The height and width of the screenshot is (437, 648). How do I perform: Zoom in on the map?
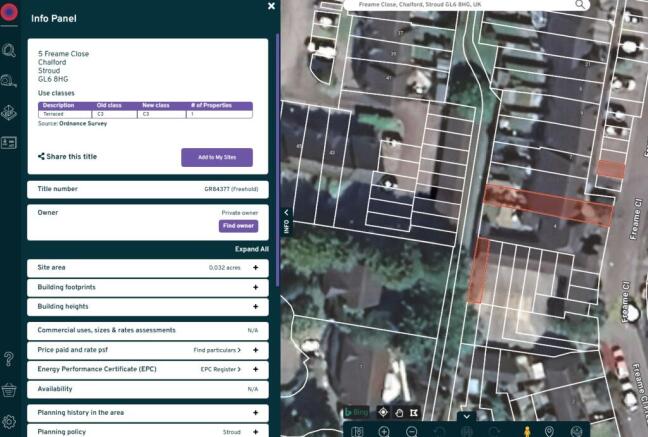384,431
